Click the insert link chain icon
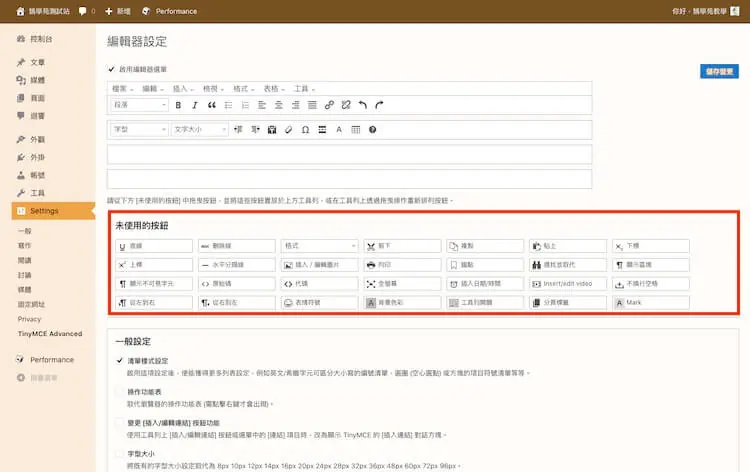Screen dimensions: 750x472 [329, 105]
